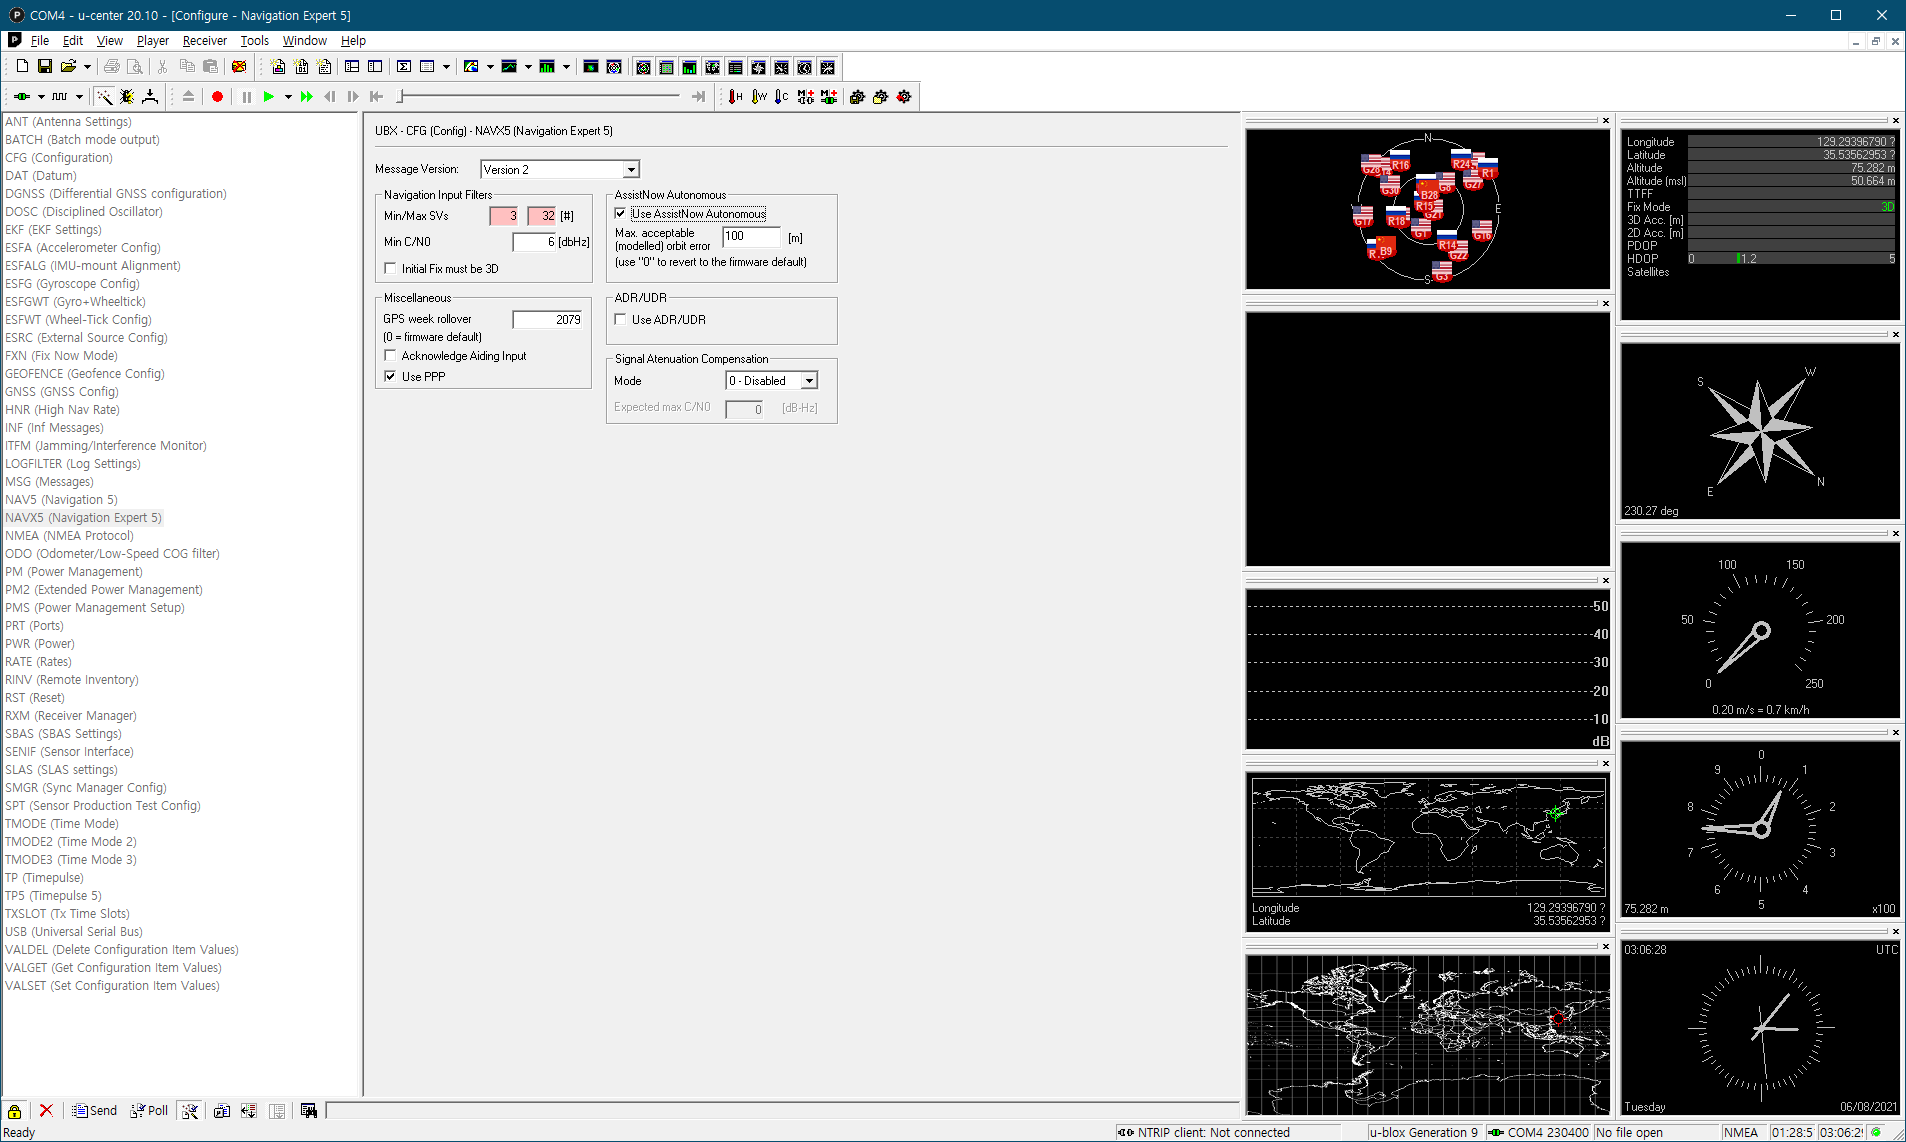Click the Pause playback button
The height and width of the screenshot is (1142, 1906).
(246, 97)
